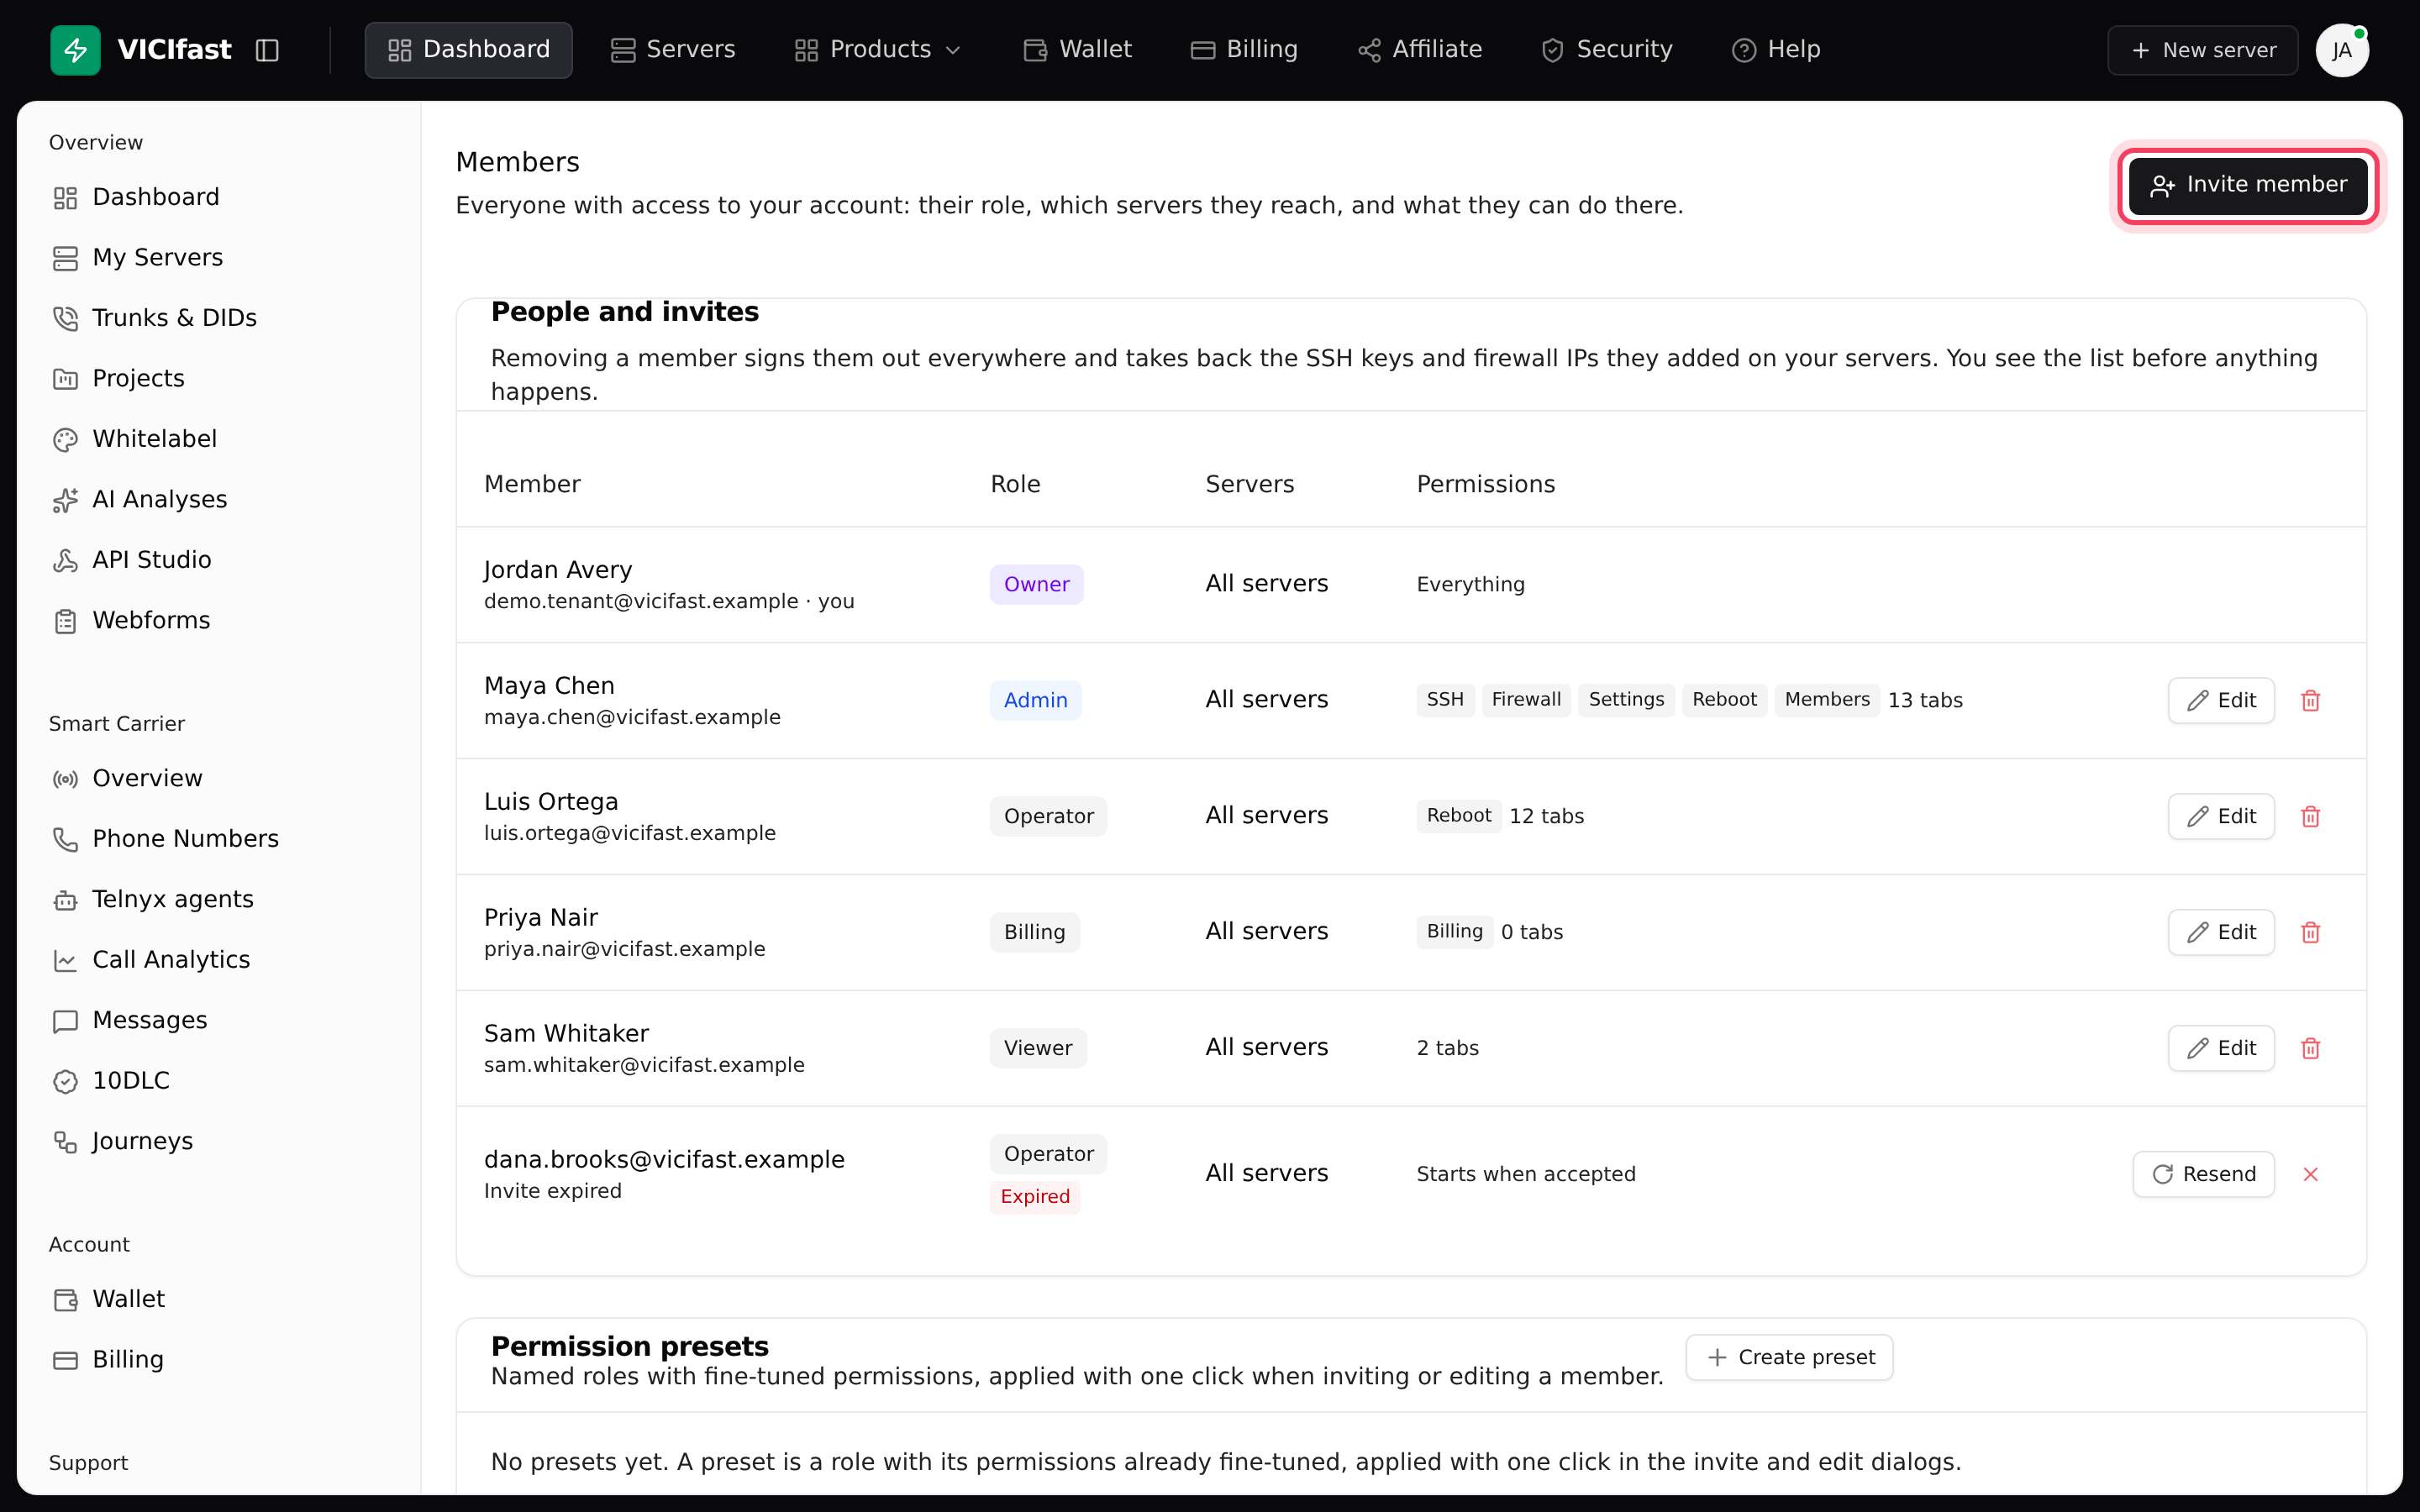This screenshot has height=1512, width=2420.
Task: Toggle the sidebar panel icon
Action: tap(267, 50)
